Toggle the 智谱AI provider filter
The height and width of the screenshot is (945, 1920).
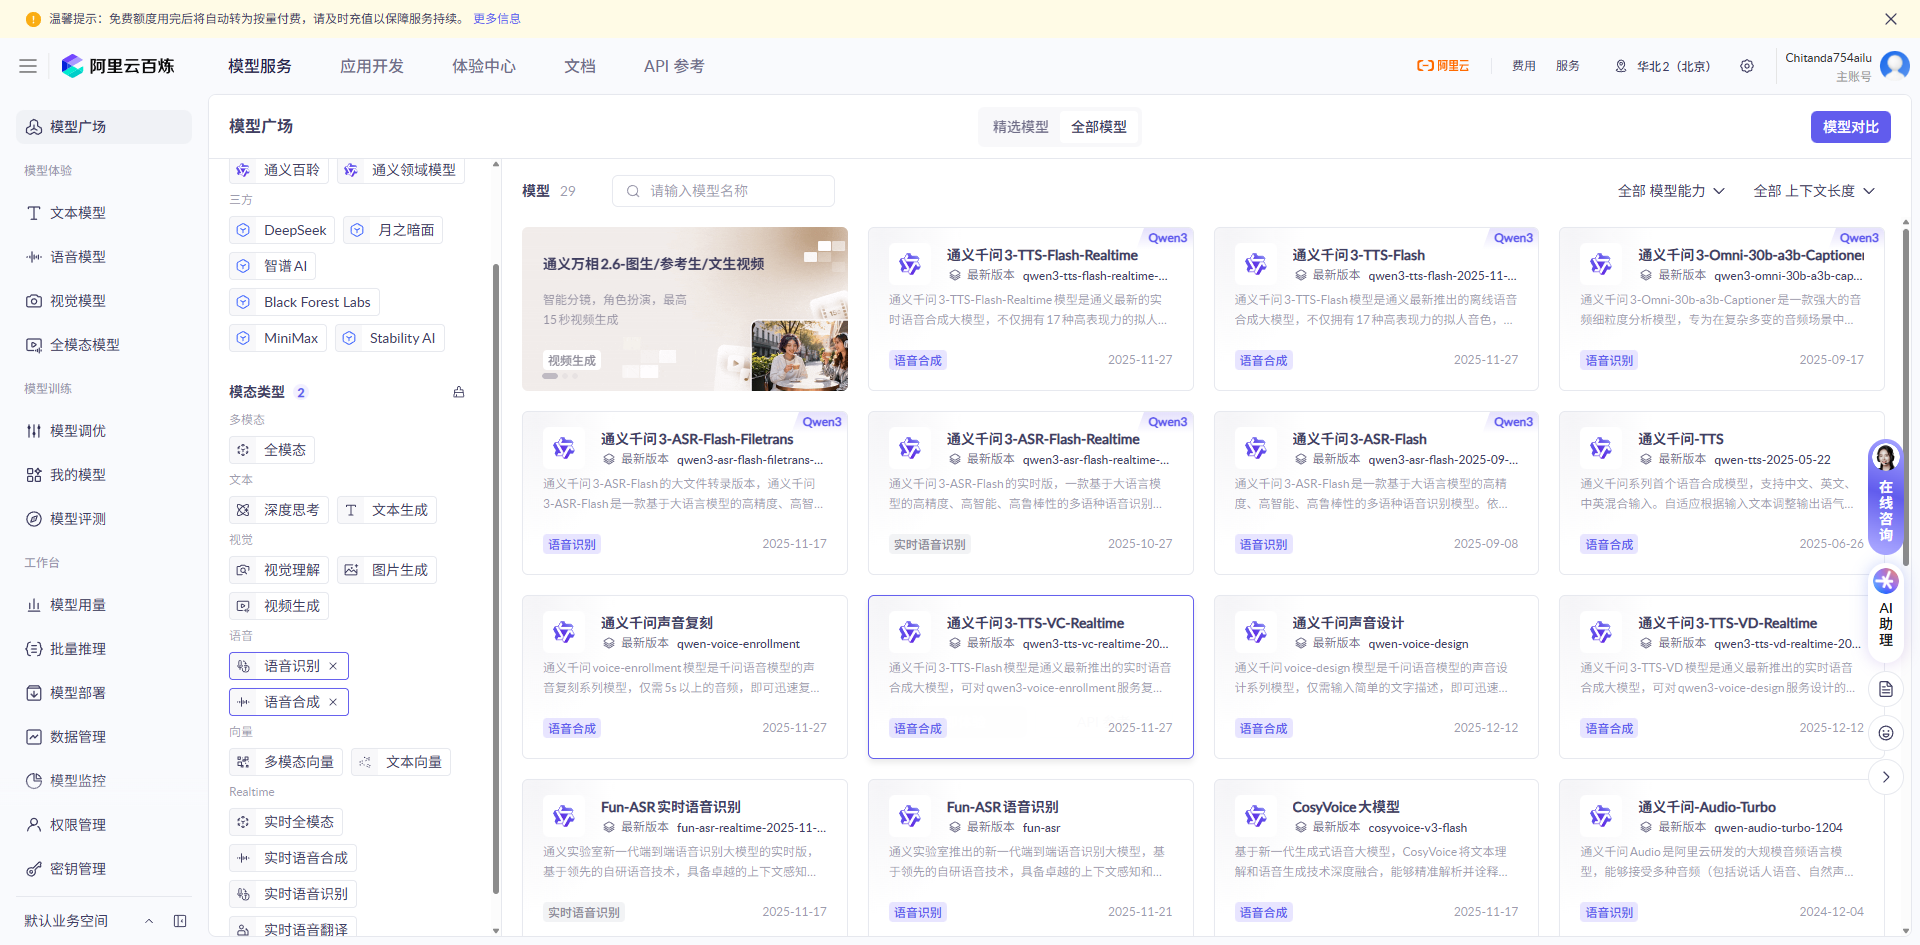point(272,266)
